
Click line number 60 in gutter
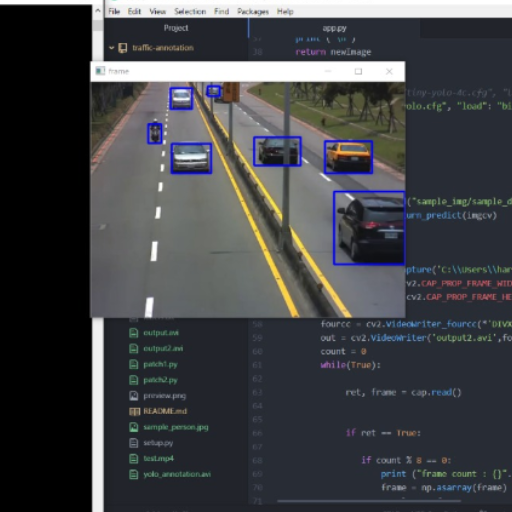[x=257, y=351]
